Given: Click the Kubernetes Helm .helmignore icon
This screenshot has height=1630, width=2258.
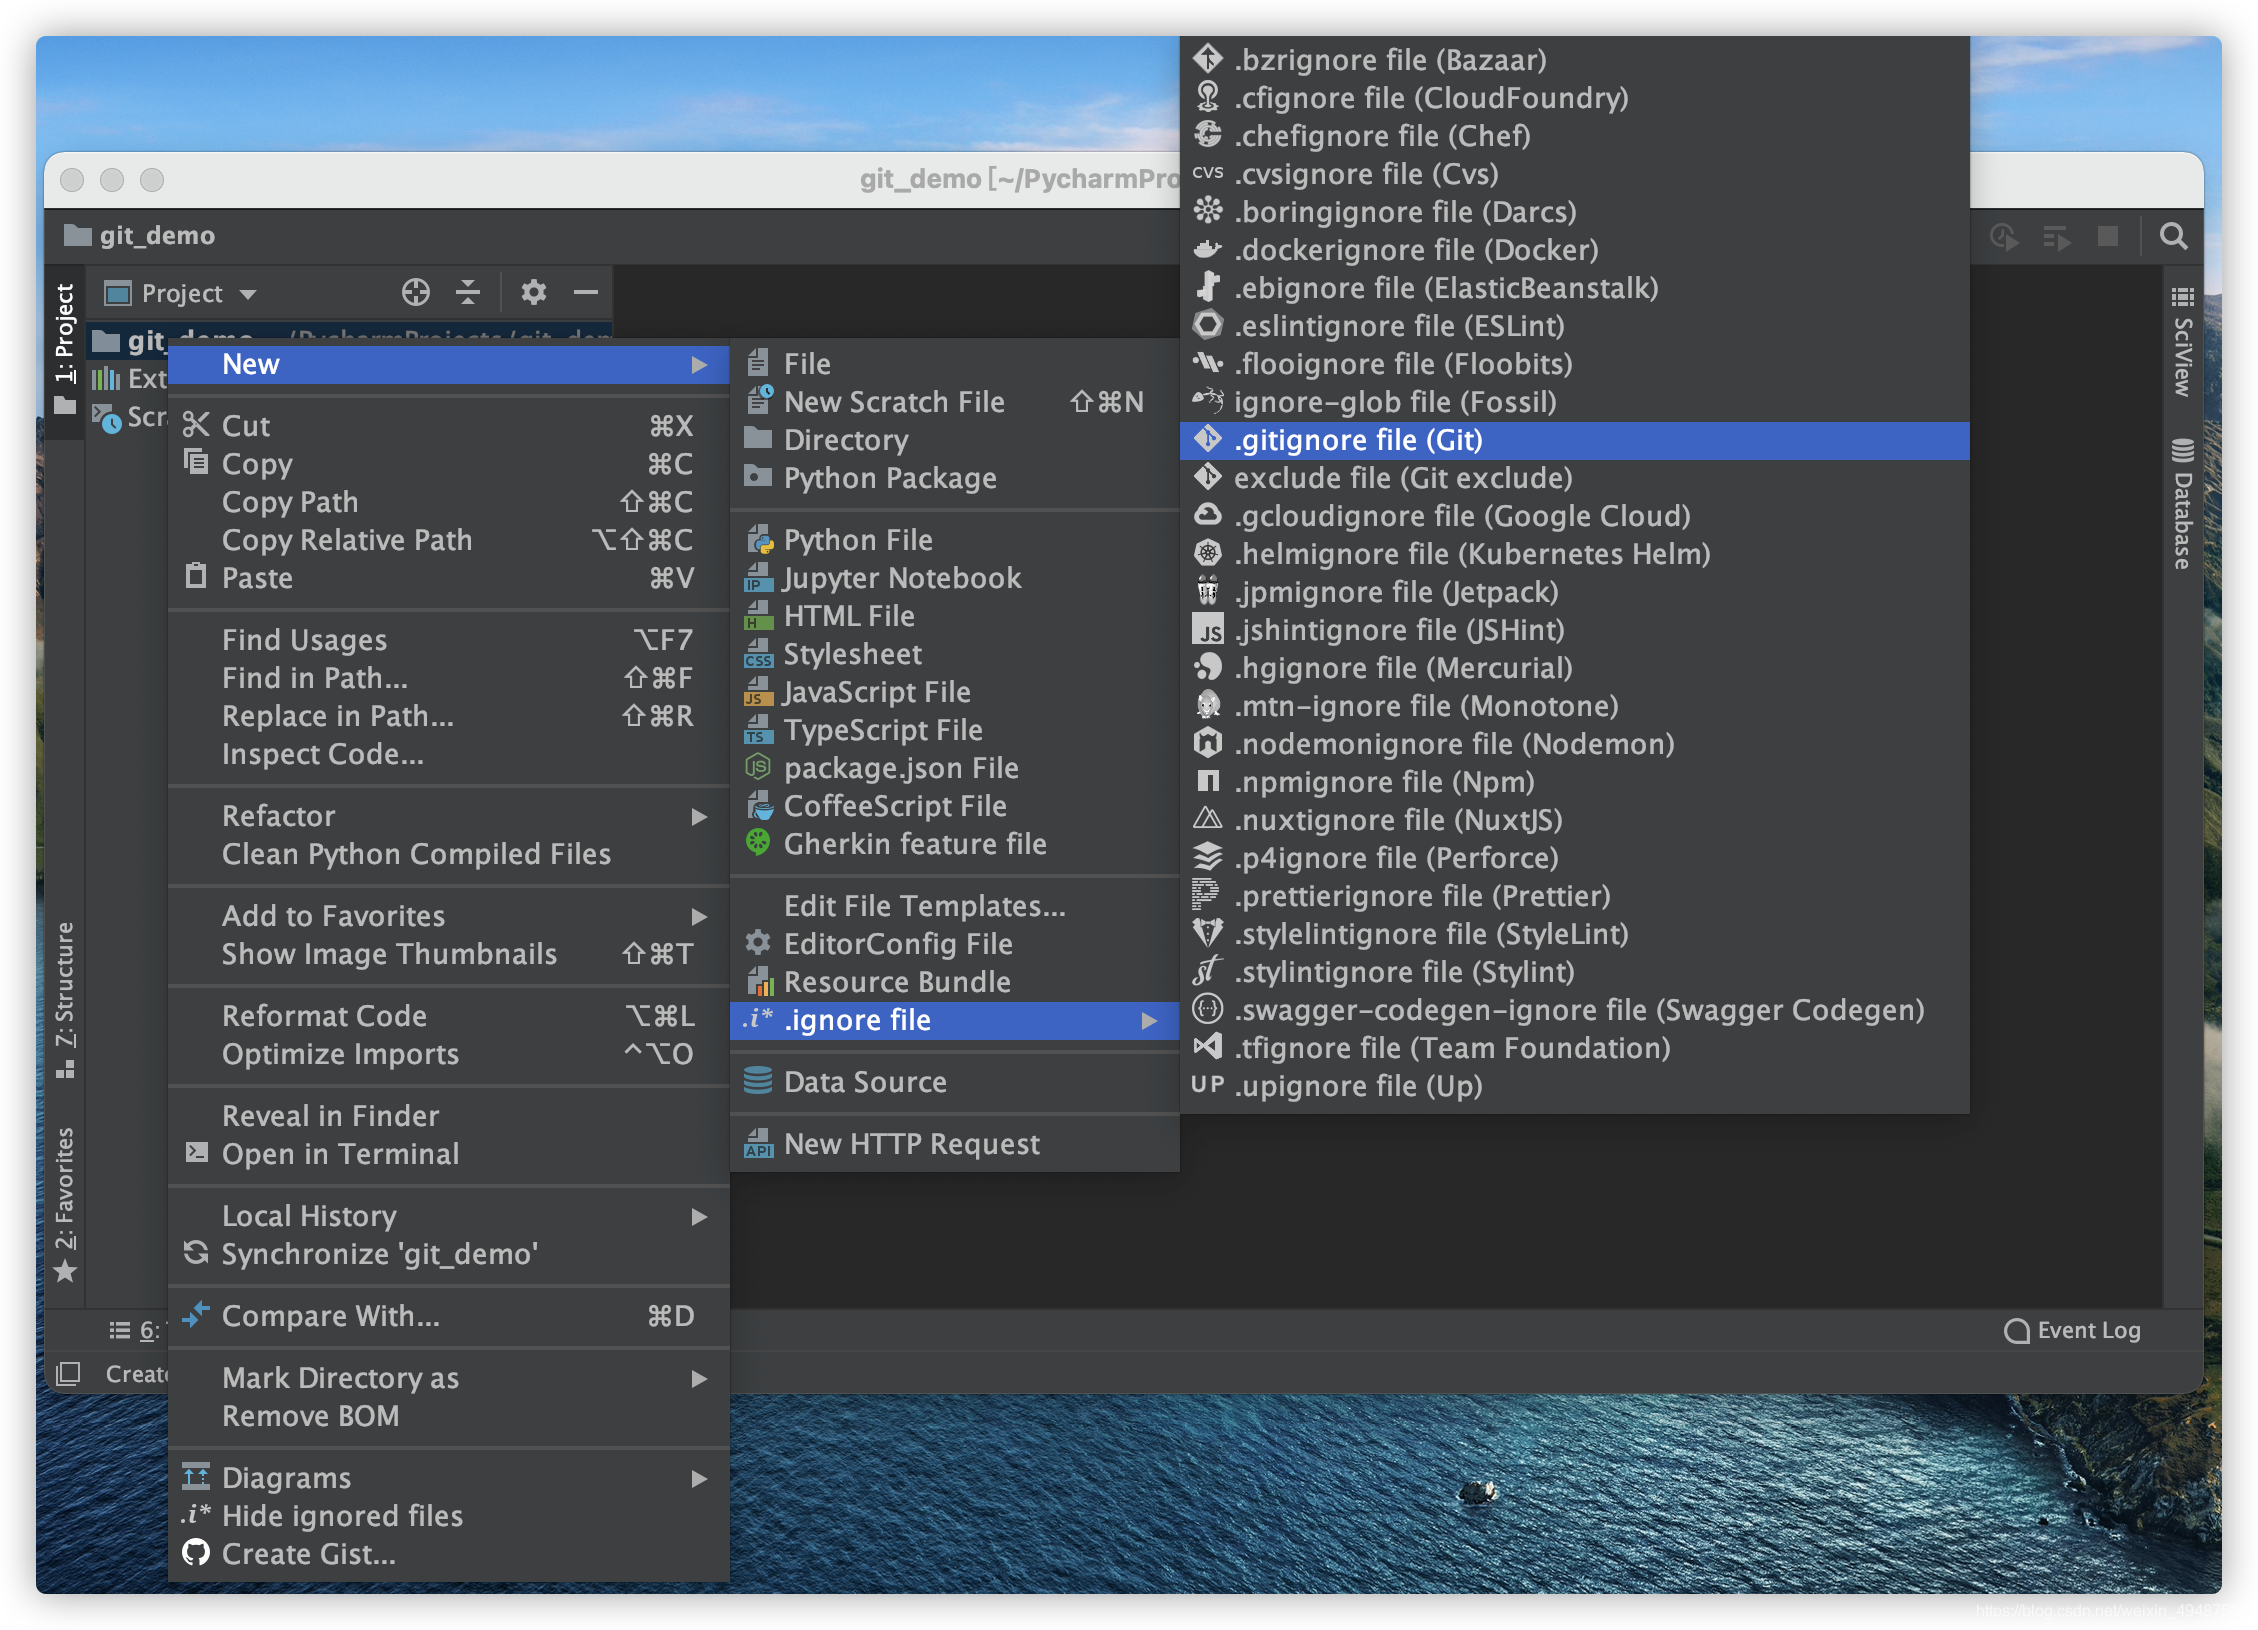Looking at the screenshot, I should pos(1208,554).
